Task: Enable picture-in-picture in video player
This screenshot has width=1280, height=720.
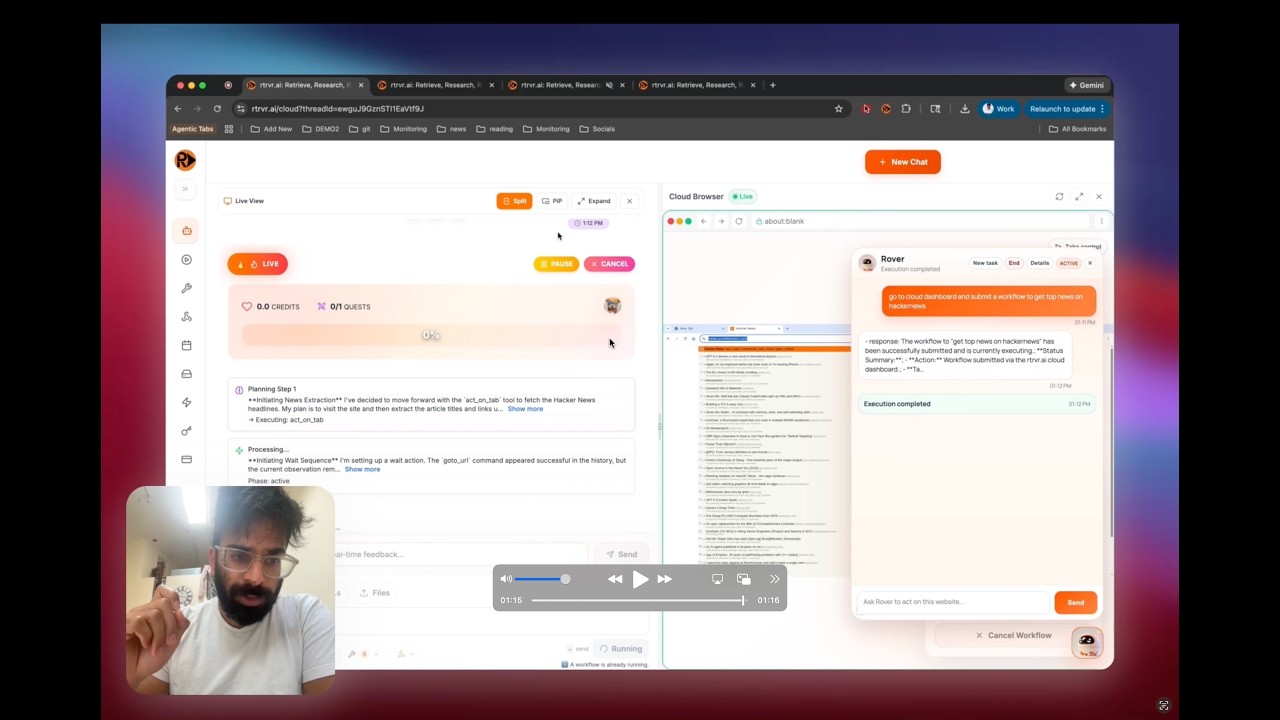Action: point(743,579)
